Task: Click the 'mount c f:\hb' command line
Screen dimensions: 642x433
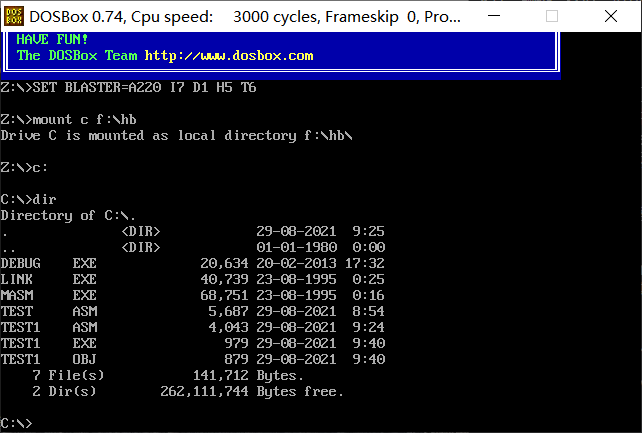Action: 68,120
